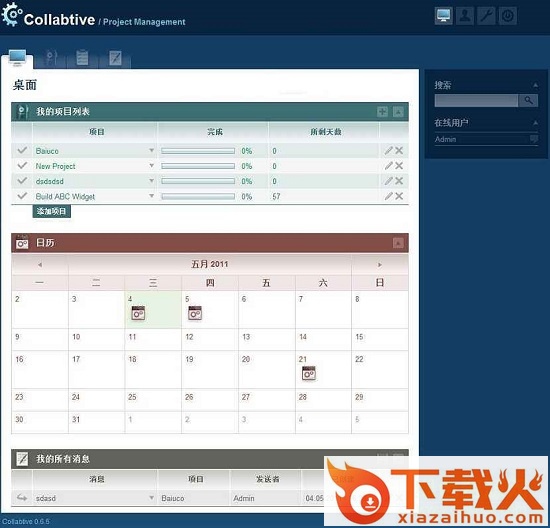Click Baiuco in messages project column
This screenshot has height=528, width=550.
(x=173, y=498)
